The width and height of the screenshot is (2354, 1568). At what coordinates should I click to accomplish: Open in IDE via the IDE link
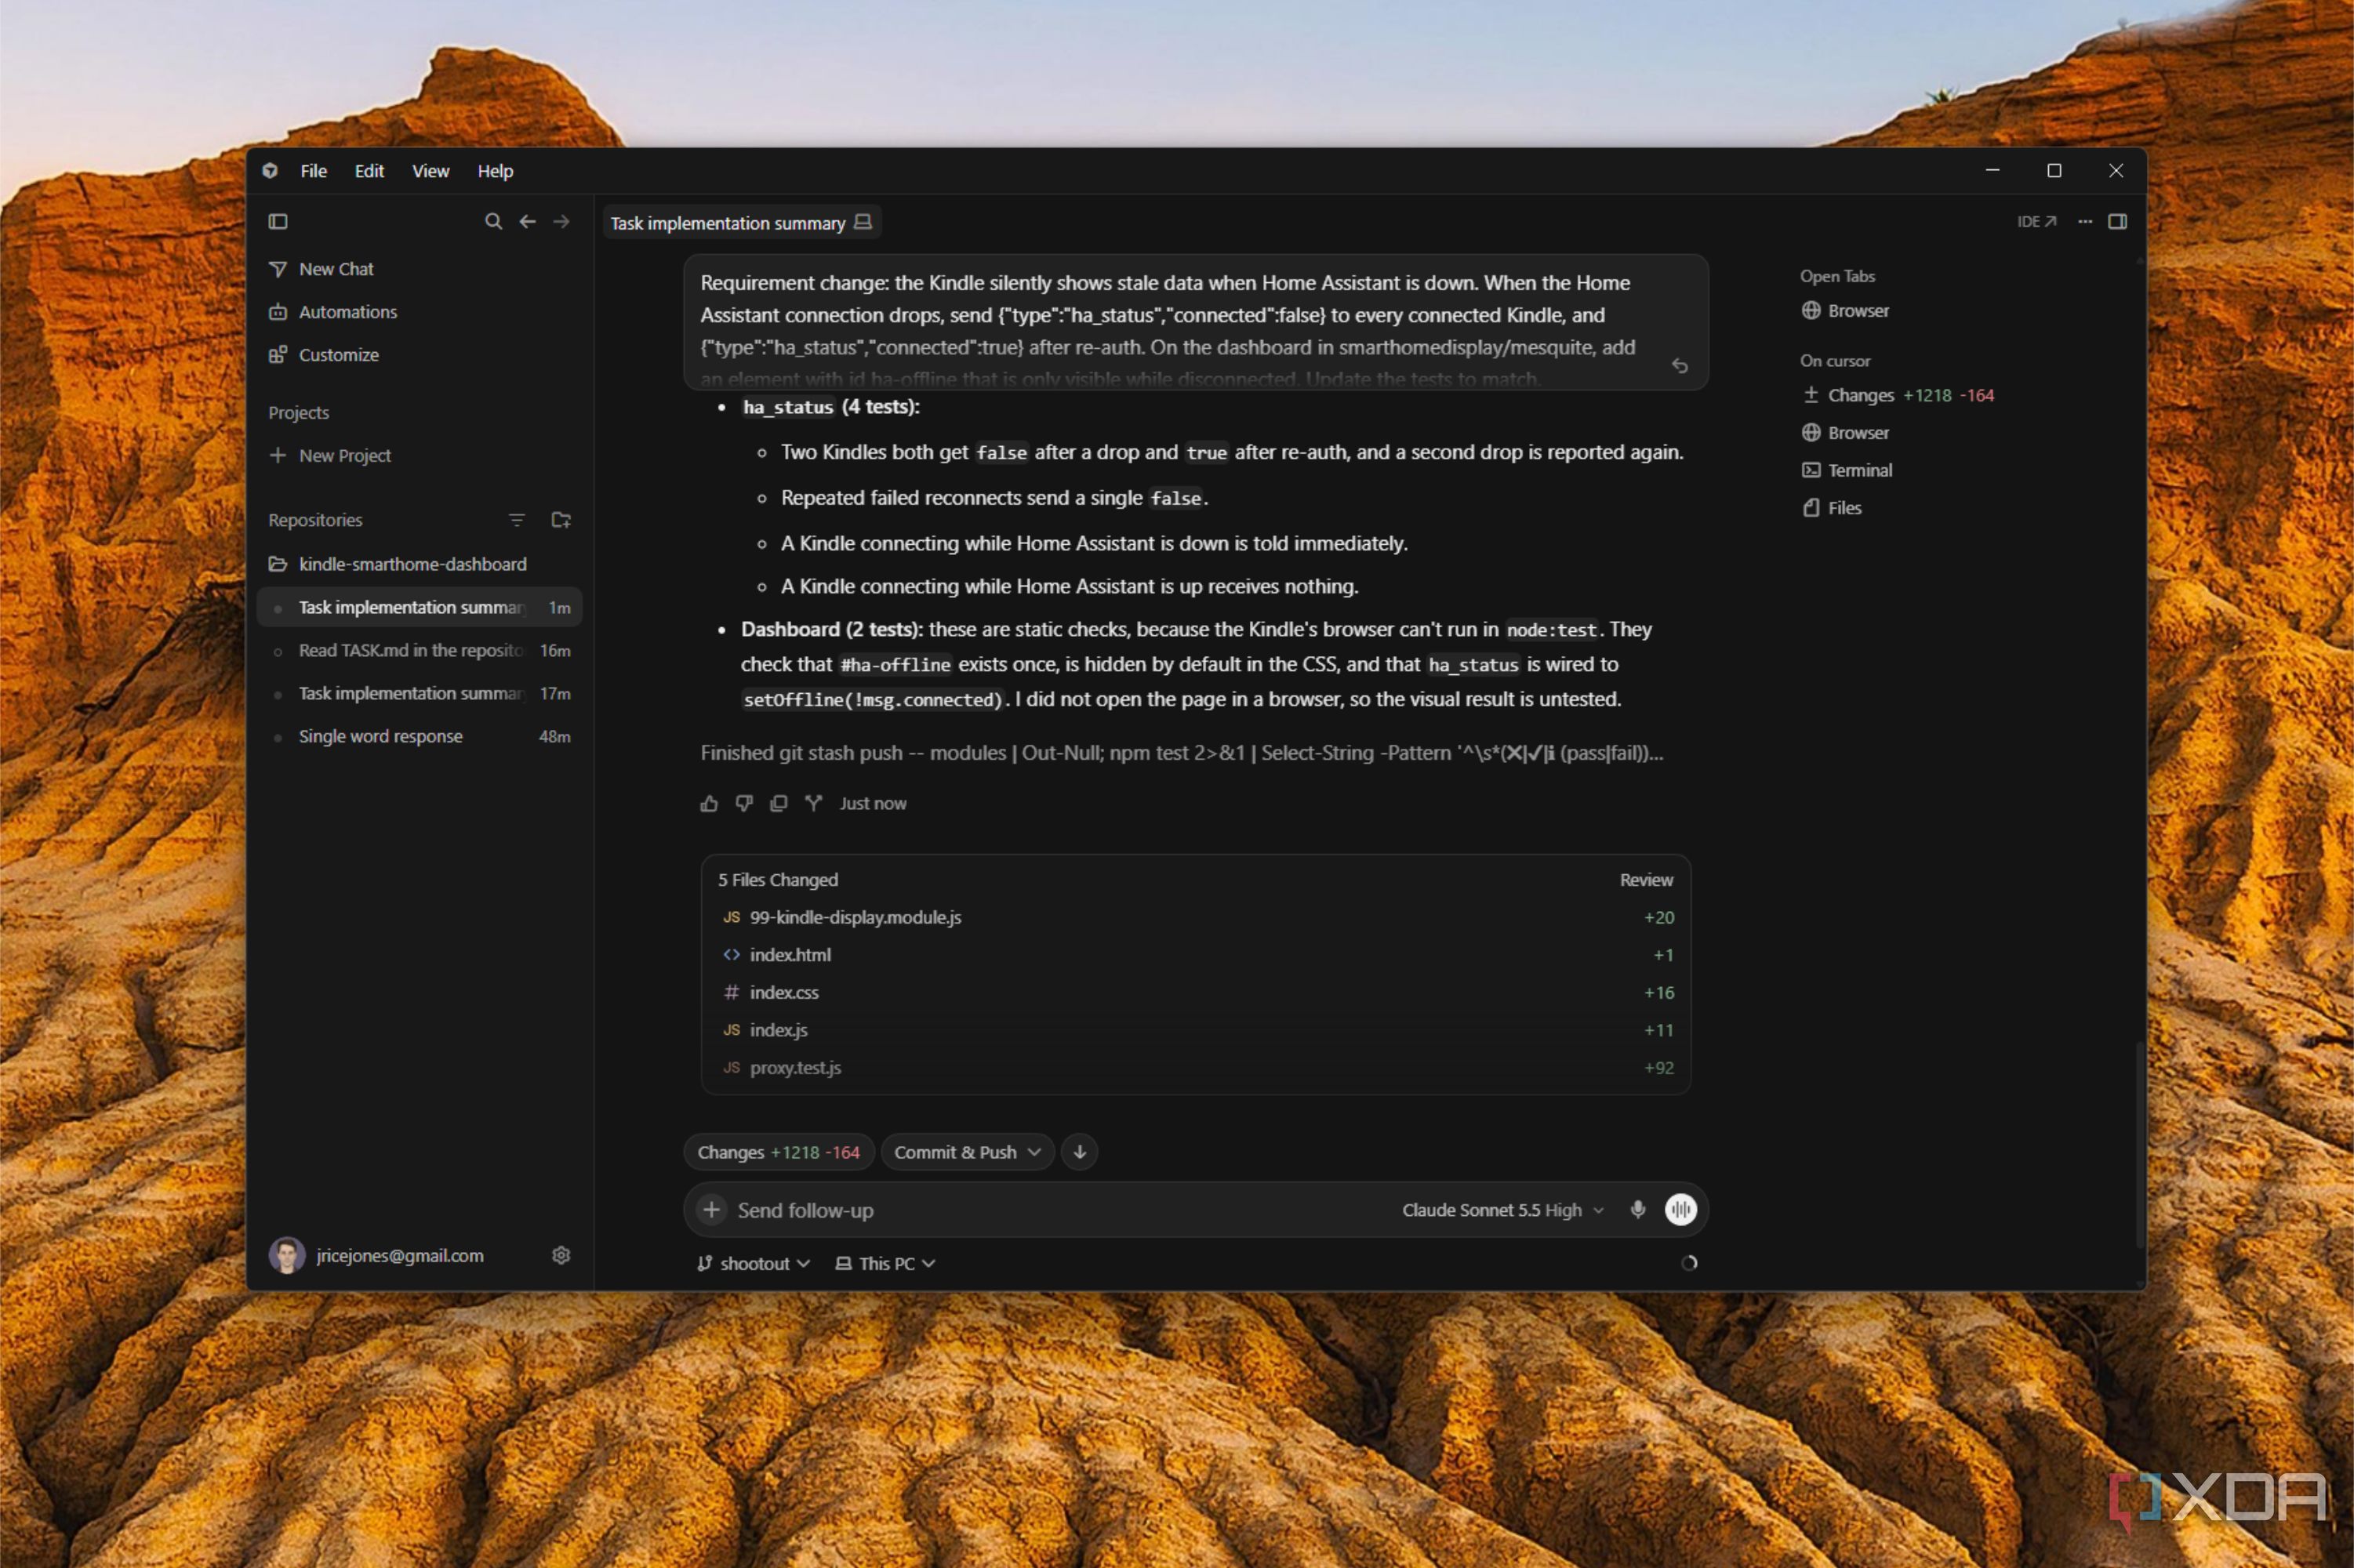click(x=2036, y=221)
